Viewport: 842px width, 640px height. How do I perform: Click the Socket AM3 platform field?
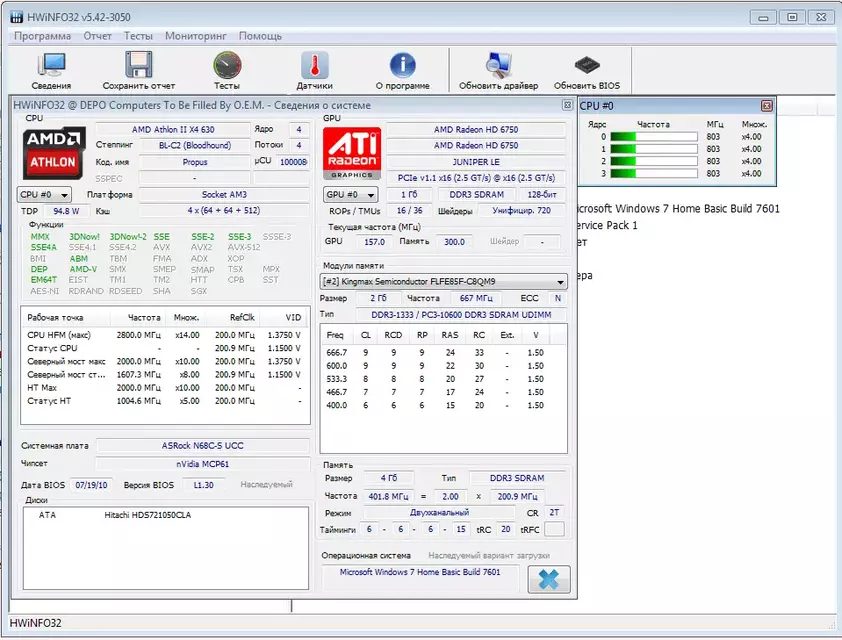point(224,194)
